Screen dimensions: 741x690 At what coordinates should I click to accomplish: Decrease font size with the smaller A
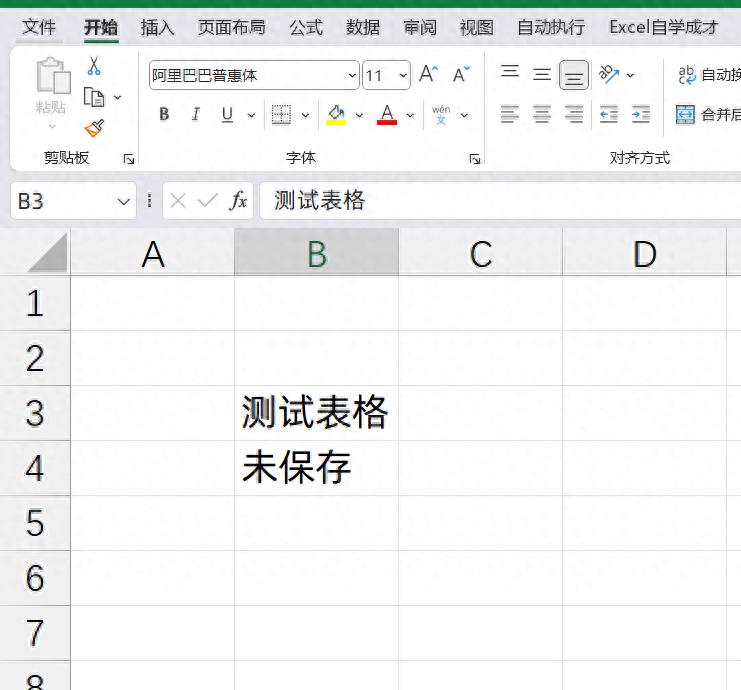point(461,74)
